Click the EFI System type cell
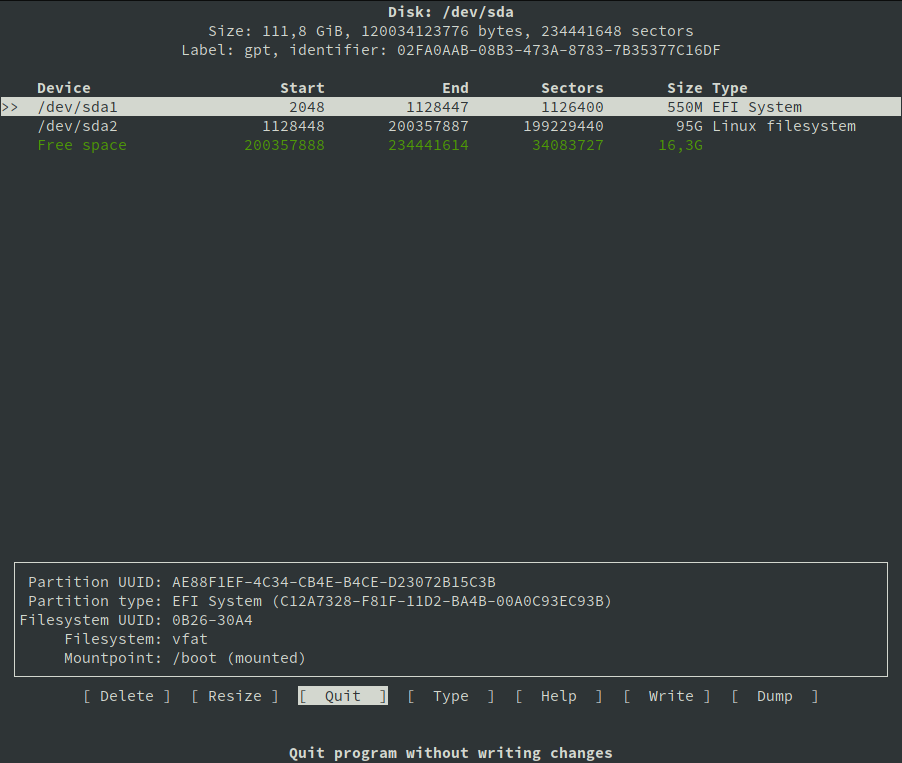Image resolution: width=902 pixels, height=763 pixels. (757, 107)
